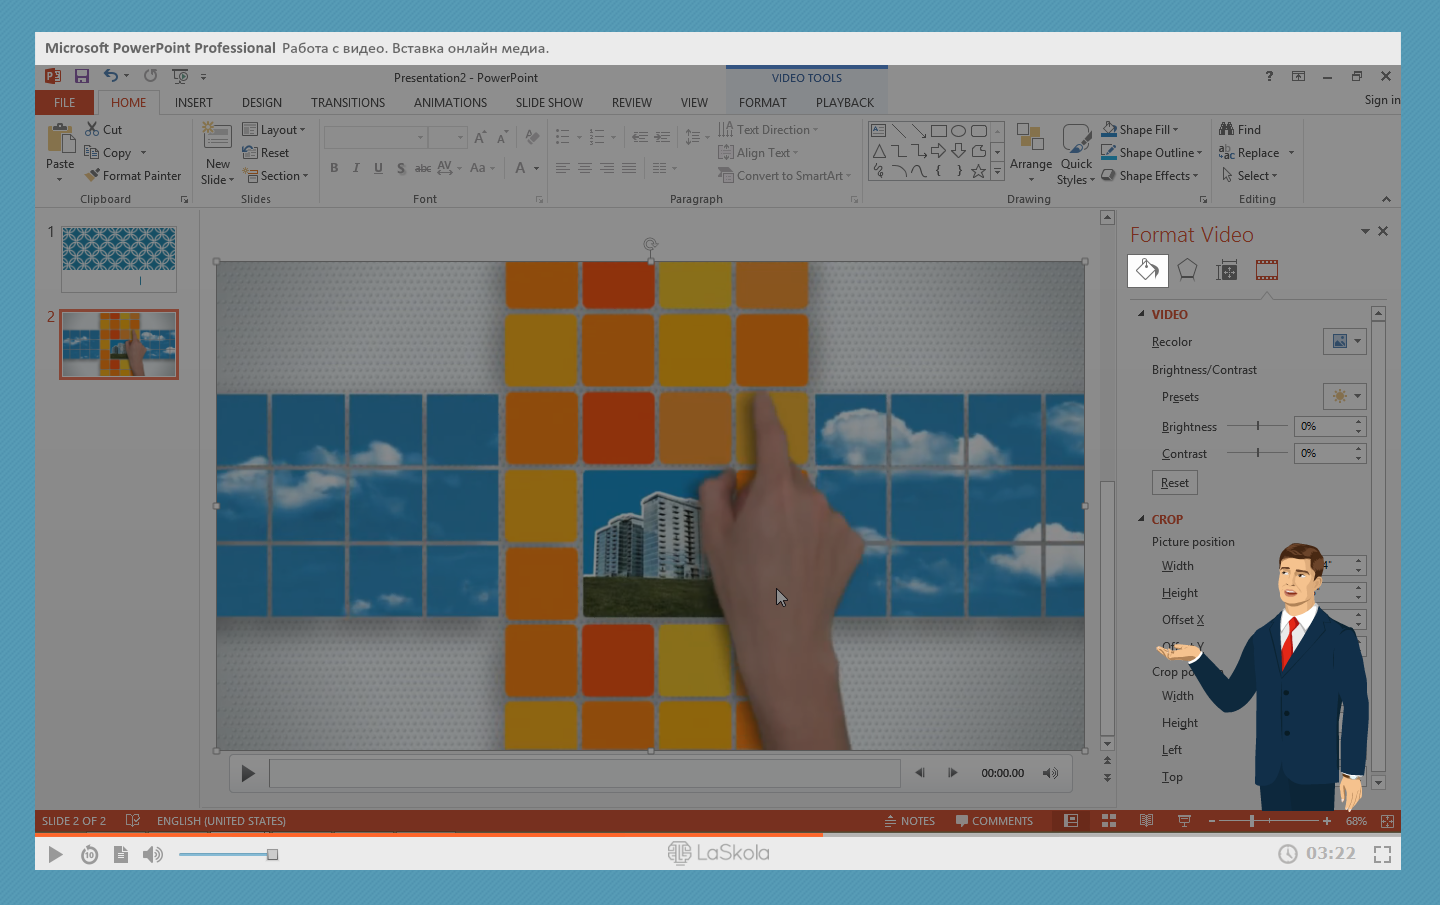
Task: Expand the Shape Fill dropdown
Action: pyautogui.click(x=1176, y=130)
